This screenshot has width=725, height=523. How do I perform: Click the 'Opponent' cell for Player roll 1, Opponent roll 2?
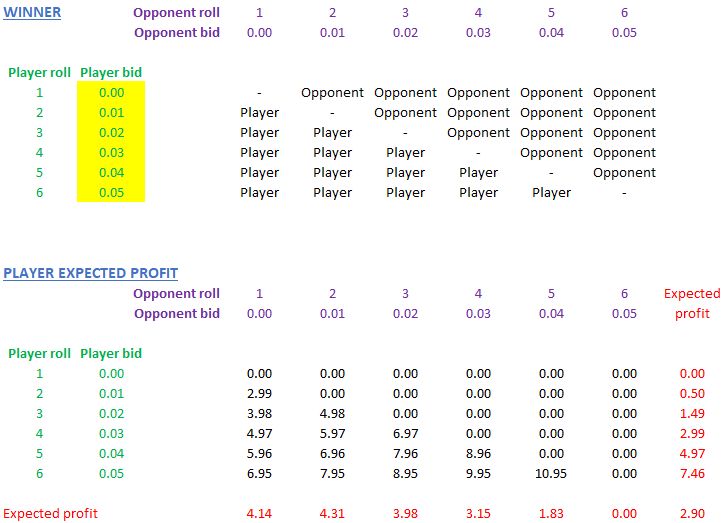tap(332, 92)
